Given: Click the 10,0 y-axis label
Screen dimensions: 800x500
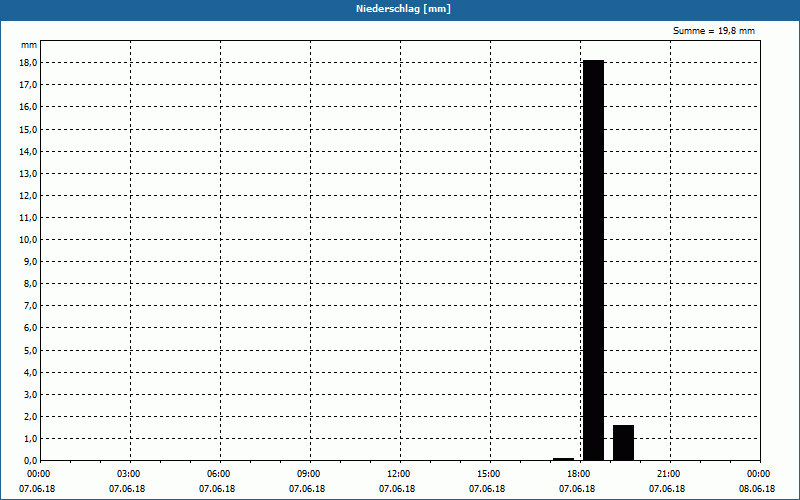Looking at the screenshot, I should click(x=29, y=239).
